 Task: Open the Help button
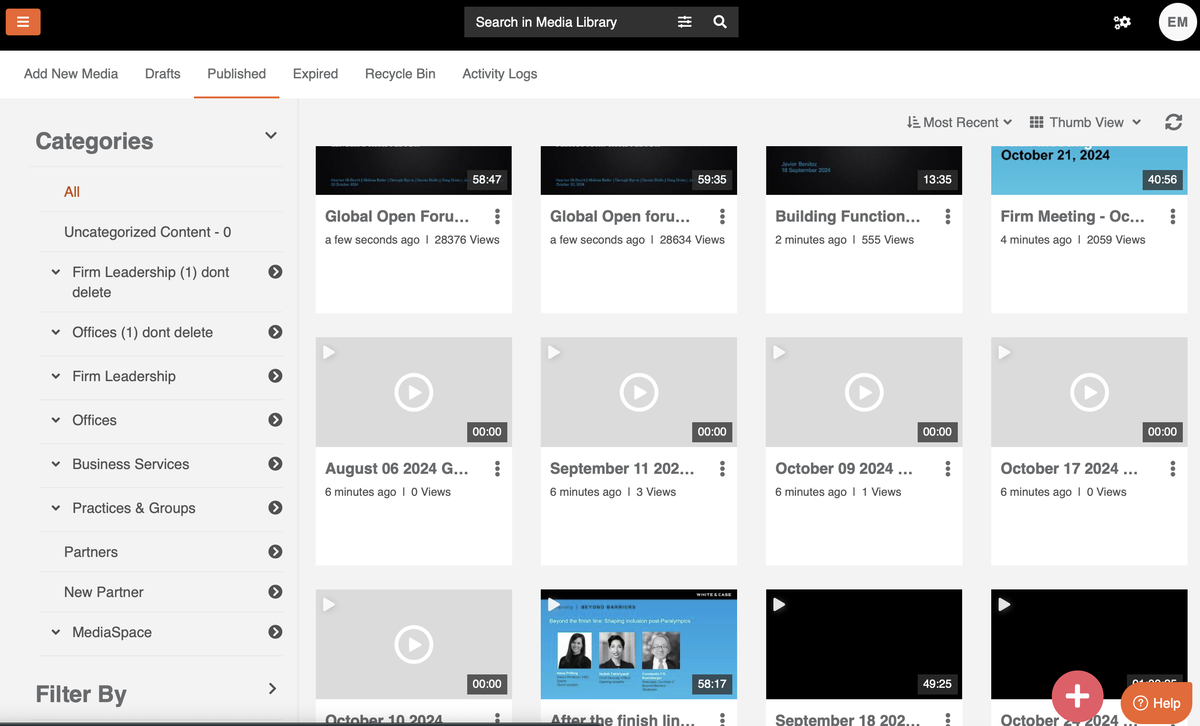point(1157,703)
